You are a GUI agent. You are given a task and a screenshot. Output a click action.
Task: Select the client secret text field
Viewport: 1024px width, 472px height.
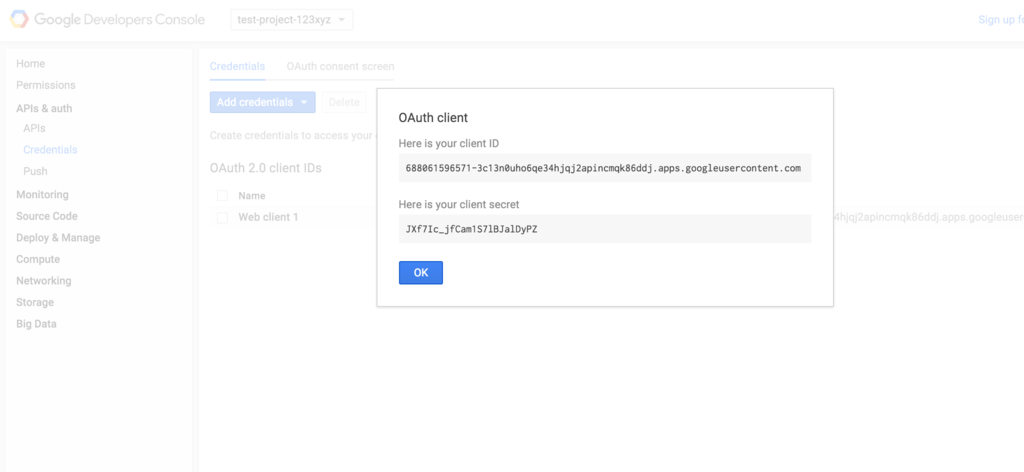(x=604, y=229)
